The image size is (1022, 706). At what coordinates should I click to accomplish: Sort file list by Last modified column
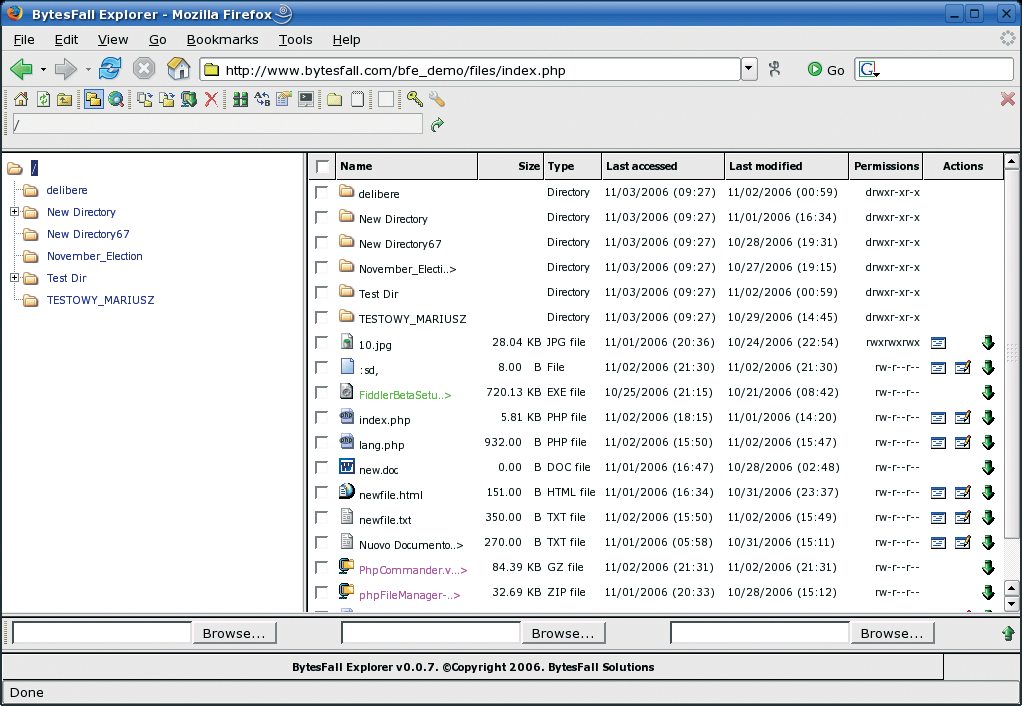(786, 166)
